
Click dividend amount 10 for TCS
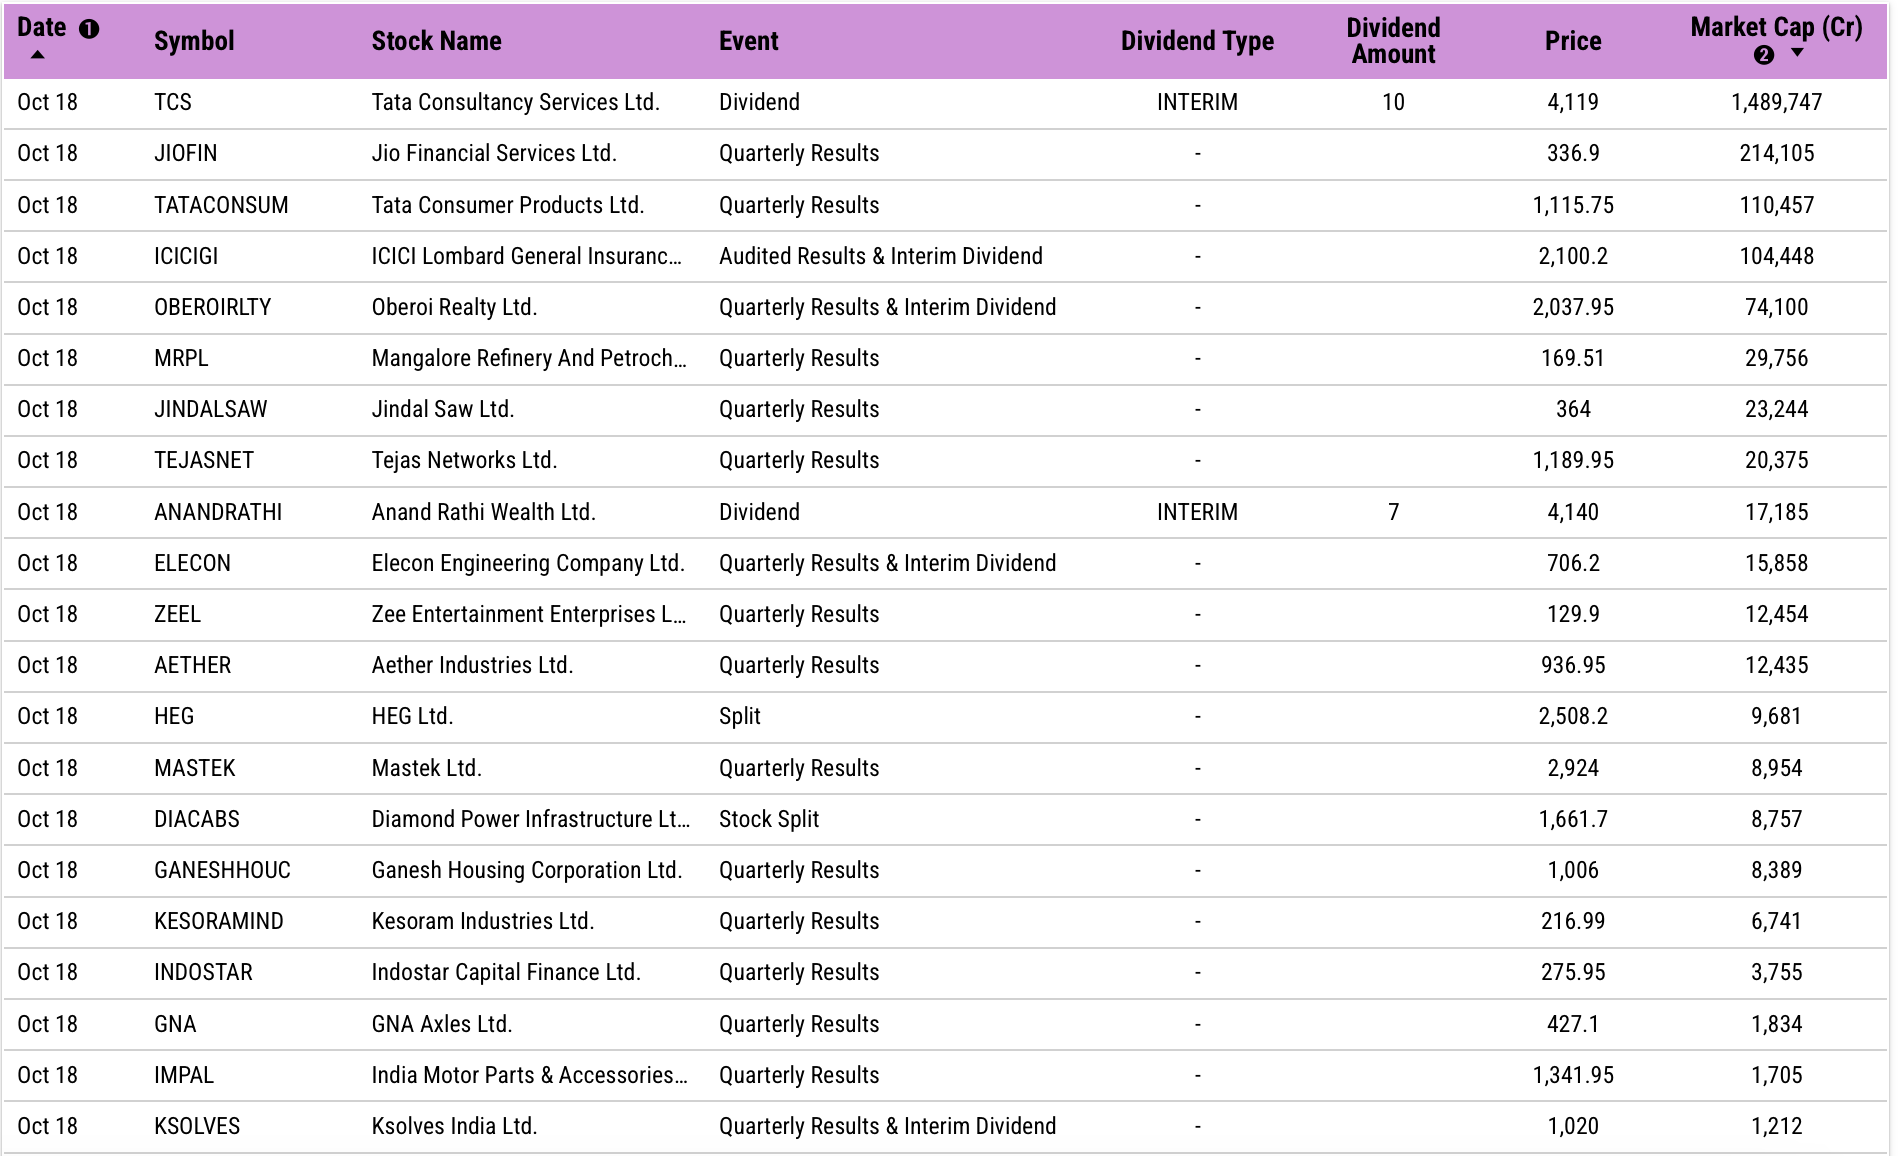(1393, 102)
